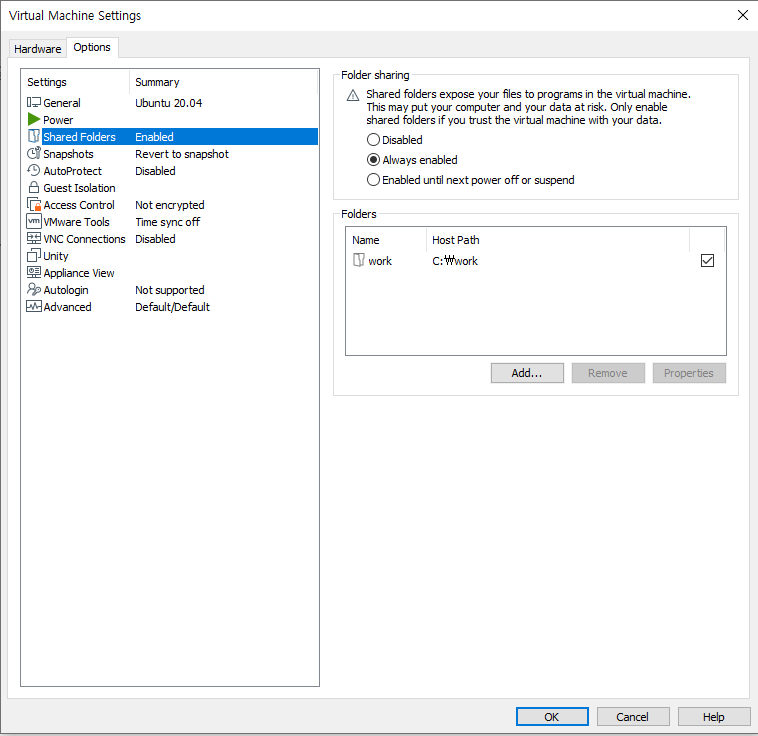Click the folder sharing warning triangle icon

353,95
